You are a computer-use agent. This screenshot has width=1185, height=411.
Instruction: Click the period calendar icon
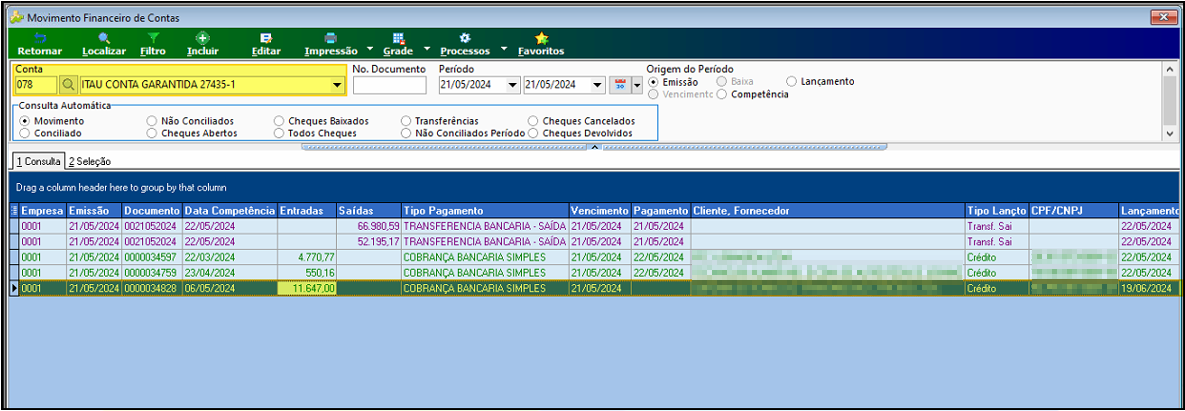tap(620, 85)
